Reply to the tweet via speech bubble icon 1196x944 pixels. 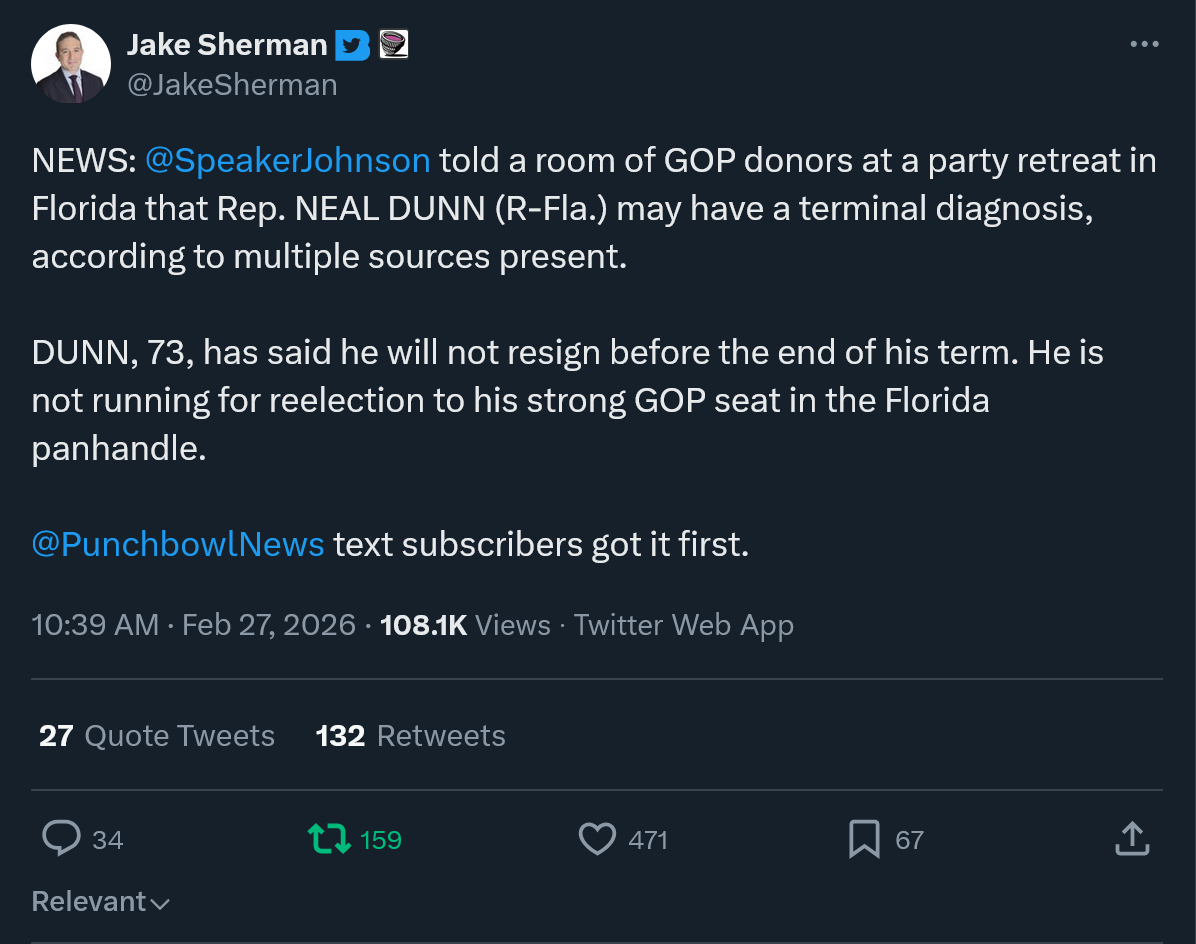pos(61,838)
